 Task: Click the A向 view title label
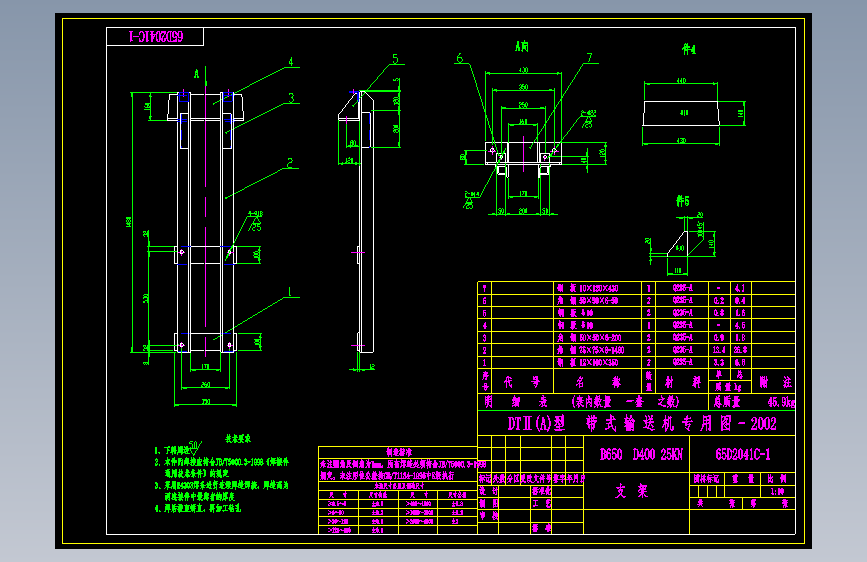click(x=522, y=46)
